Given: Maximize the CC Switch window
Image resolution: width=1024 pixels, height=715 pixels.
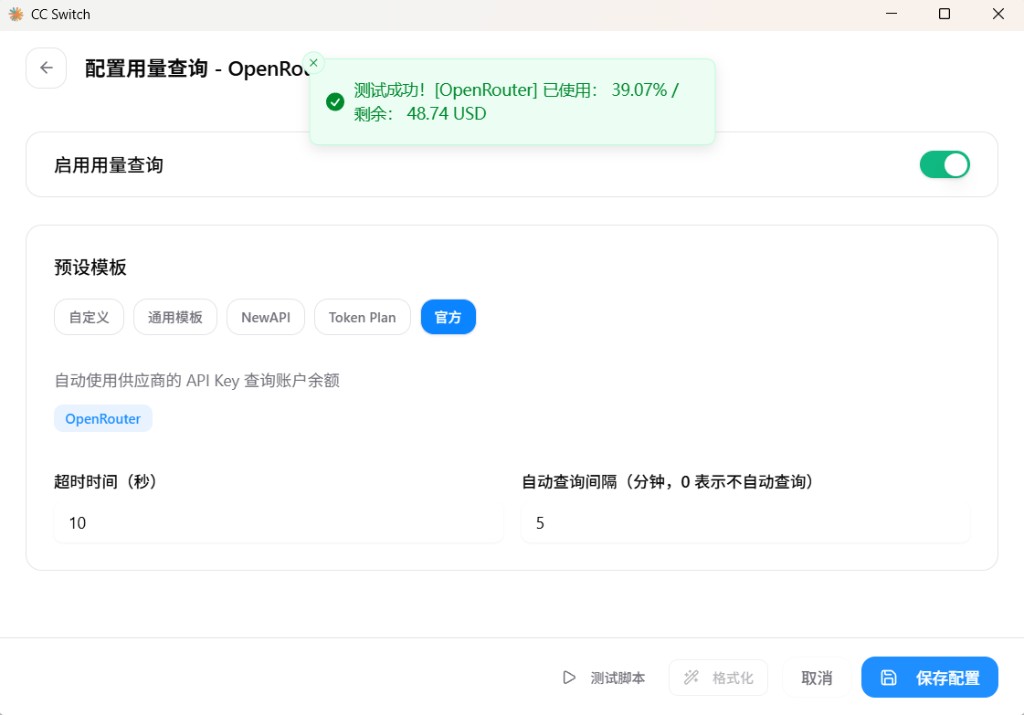Looking at the screenshot, I should point(944,14).
